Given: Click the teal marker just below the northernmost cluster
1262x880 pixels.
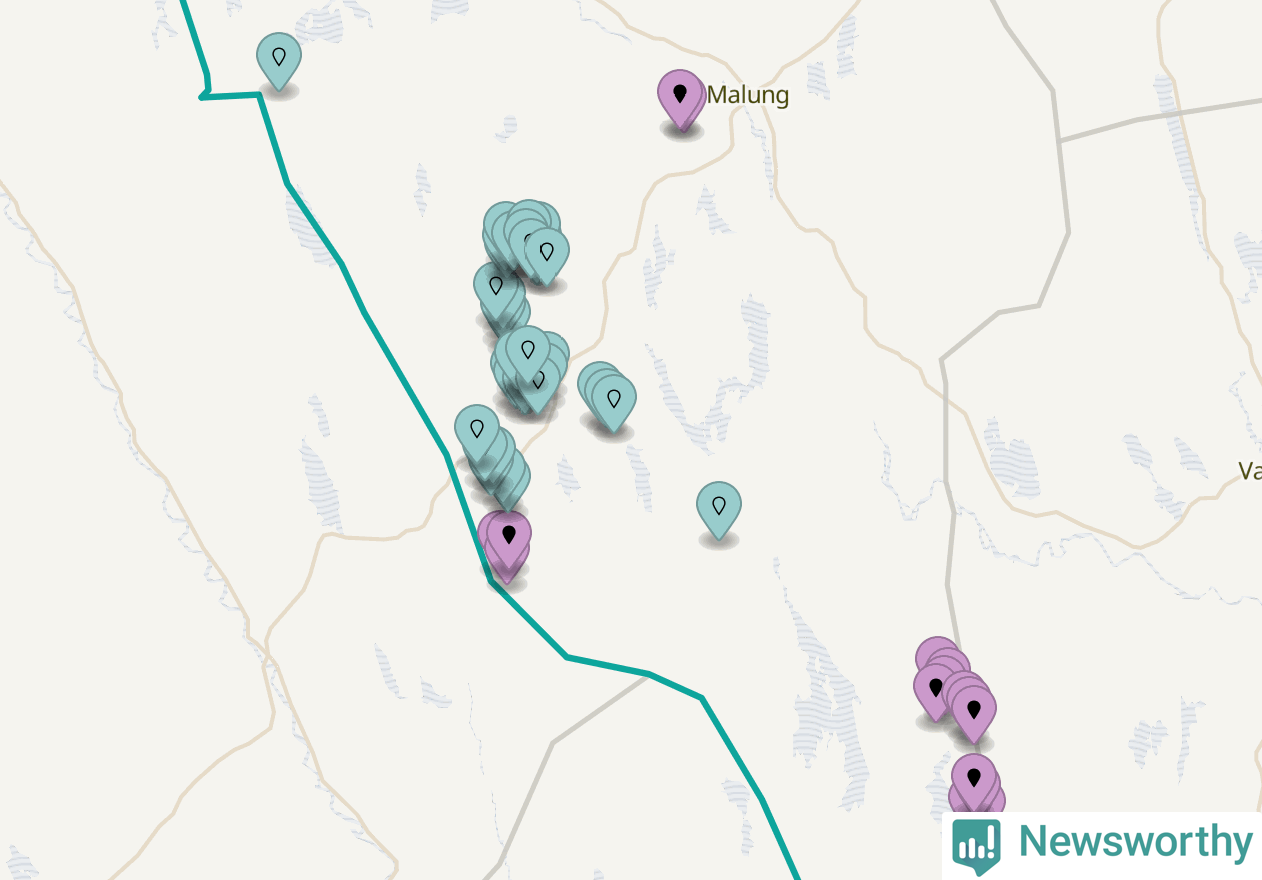Looking at the screenshot, I should coord(496,291).
